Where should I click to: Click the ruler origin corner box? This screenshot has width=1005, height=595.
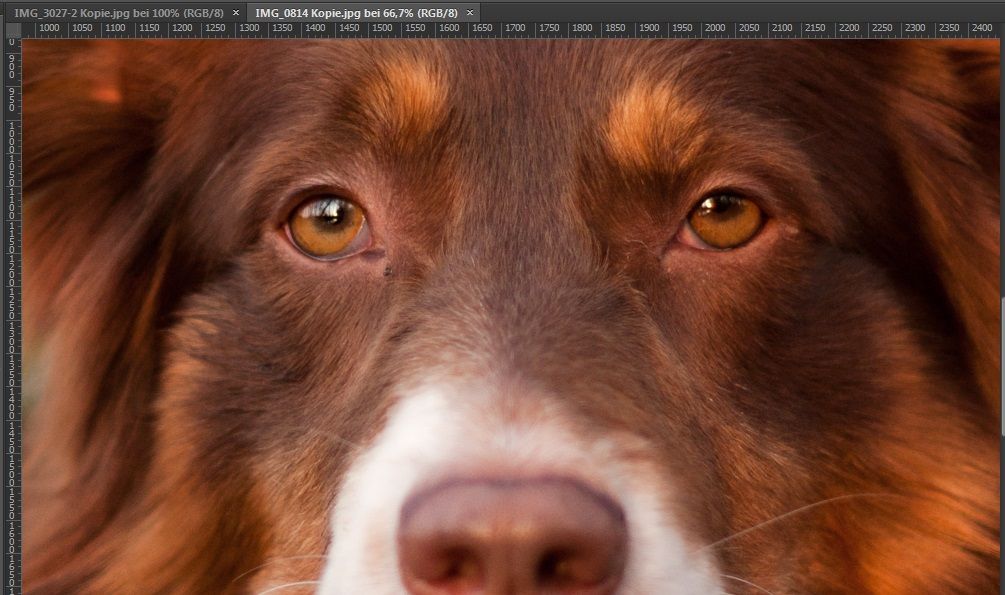(x=13, y=29)
